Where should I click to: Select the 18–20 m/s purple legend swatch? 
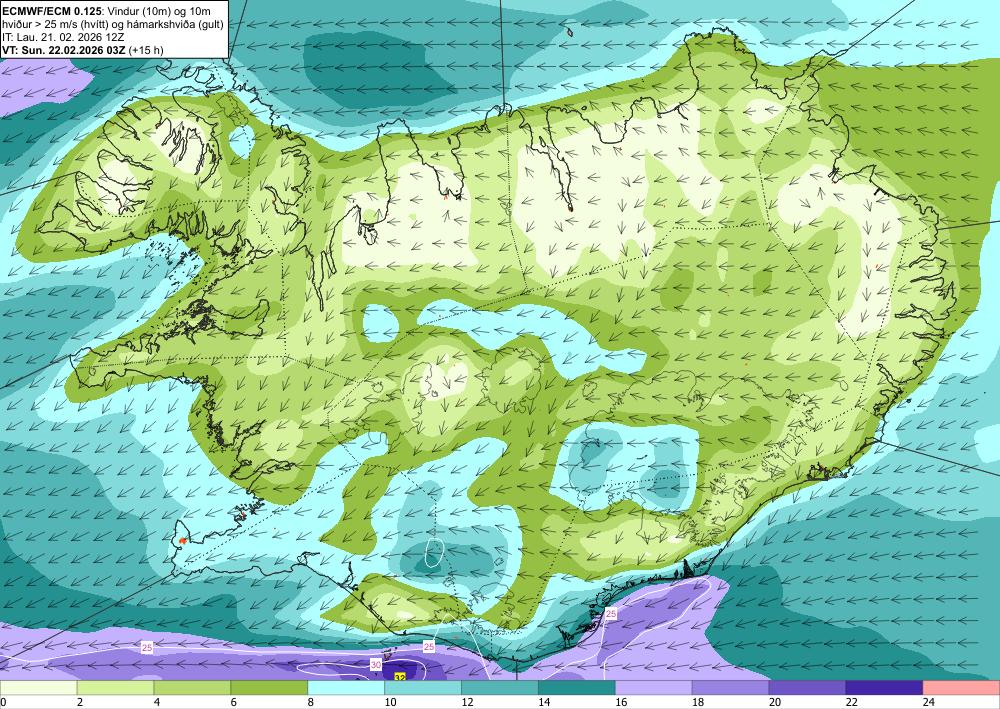click(x=730, y=688)
